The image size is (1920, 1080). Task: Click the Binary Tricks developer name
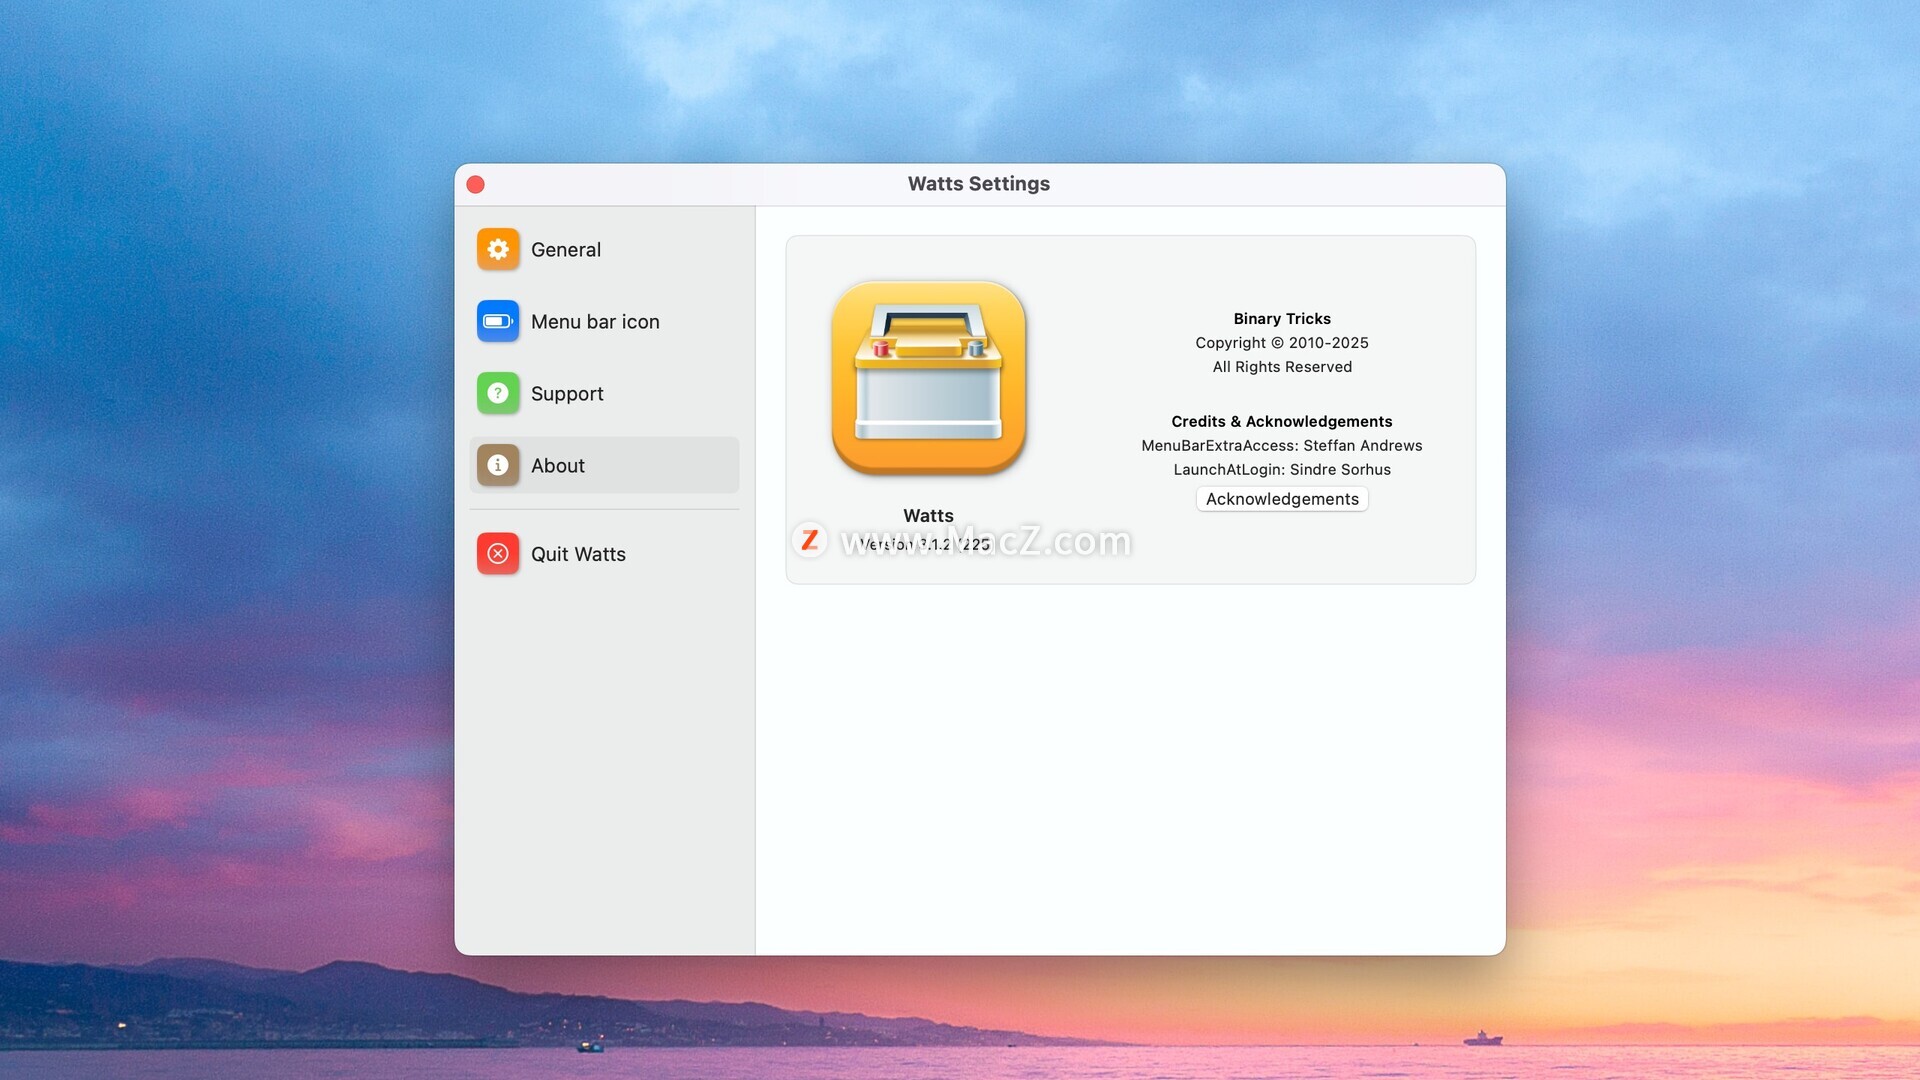[x=1282, y=319]
